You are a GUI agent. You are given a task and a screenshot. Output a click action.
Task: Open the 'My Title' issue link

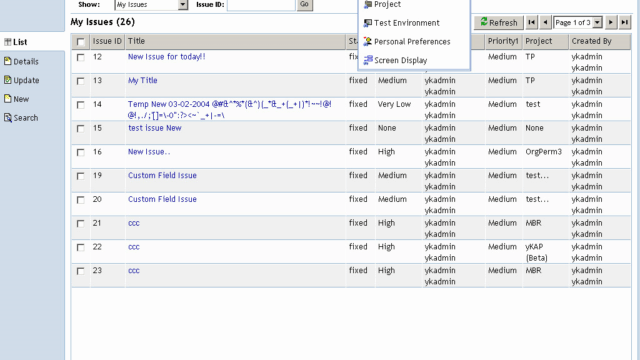[142, 80]
